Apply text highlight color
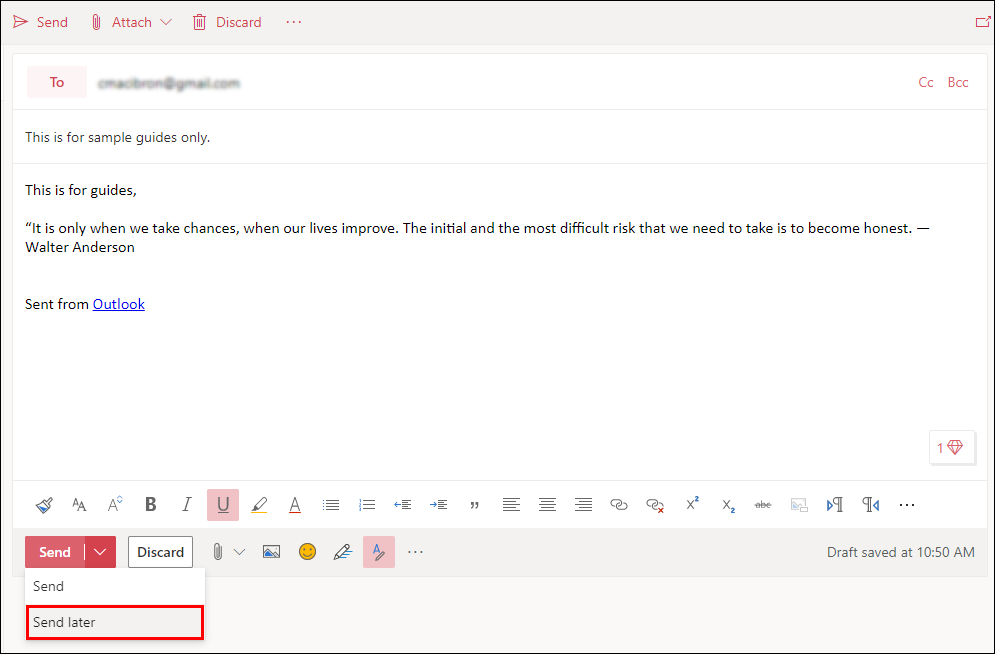Screen dimensions: 995x654 click(259, 505)
